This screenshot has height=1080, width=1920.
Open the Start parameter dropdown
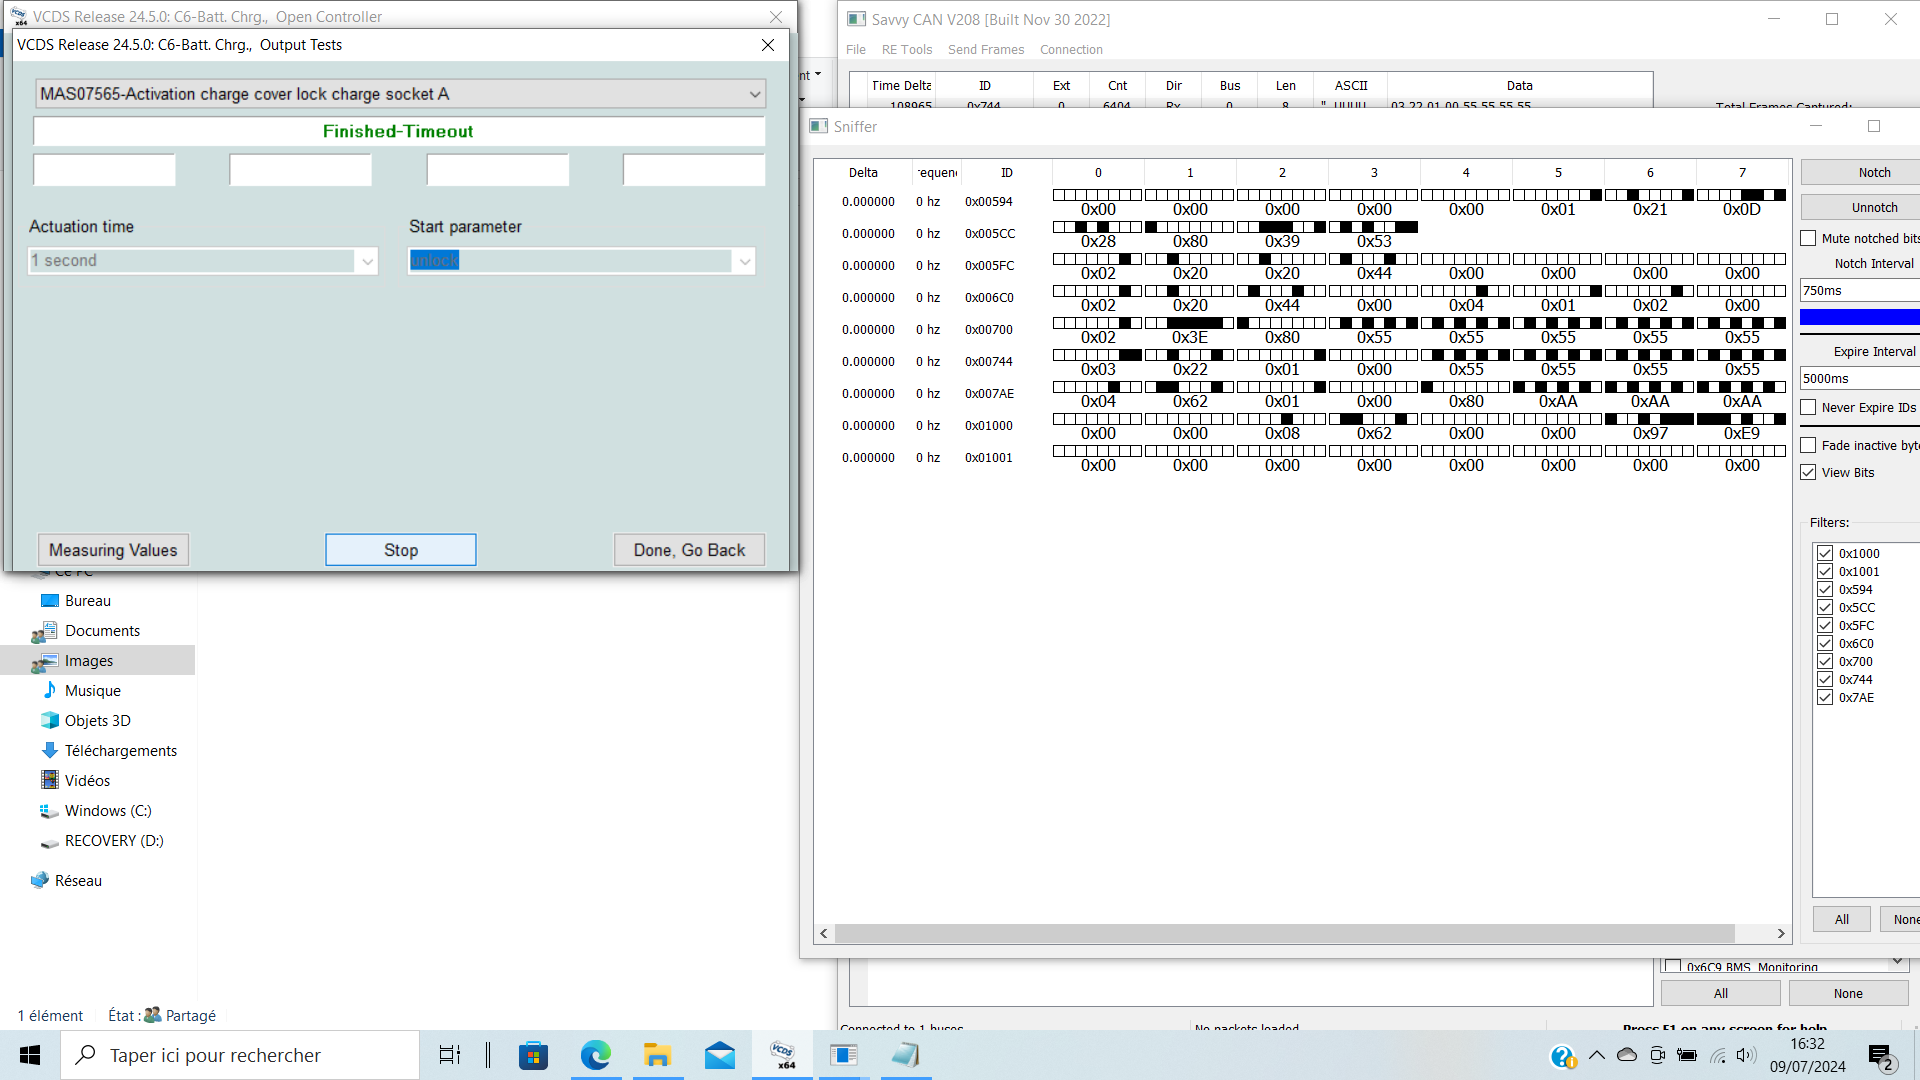click(x=744, y=261)
